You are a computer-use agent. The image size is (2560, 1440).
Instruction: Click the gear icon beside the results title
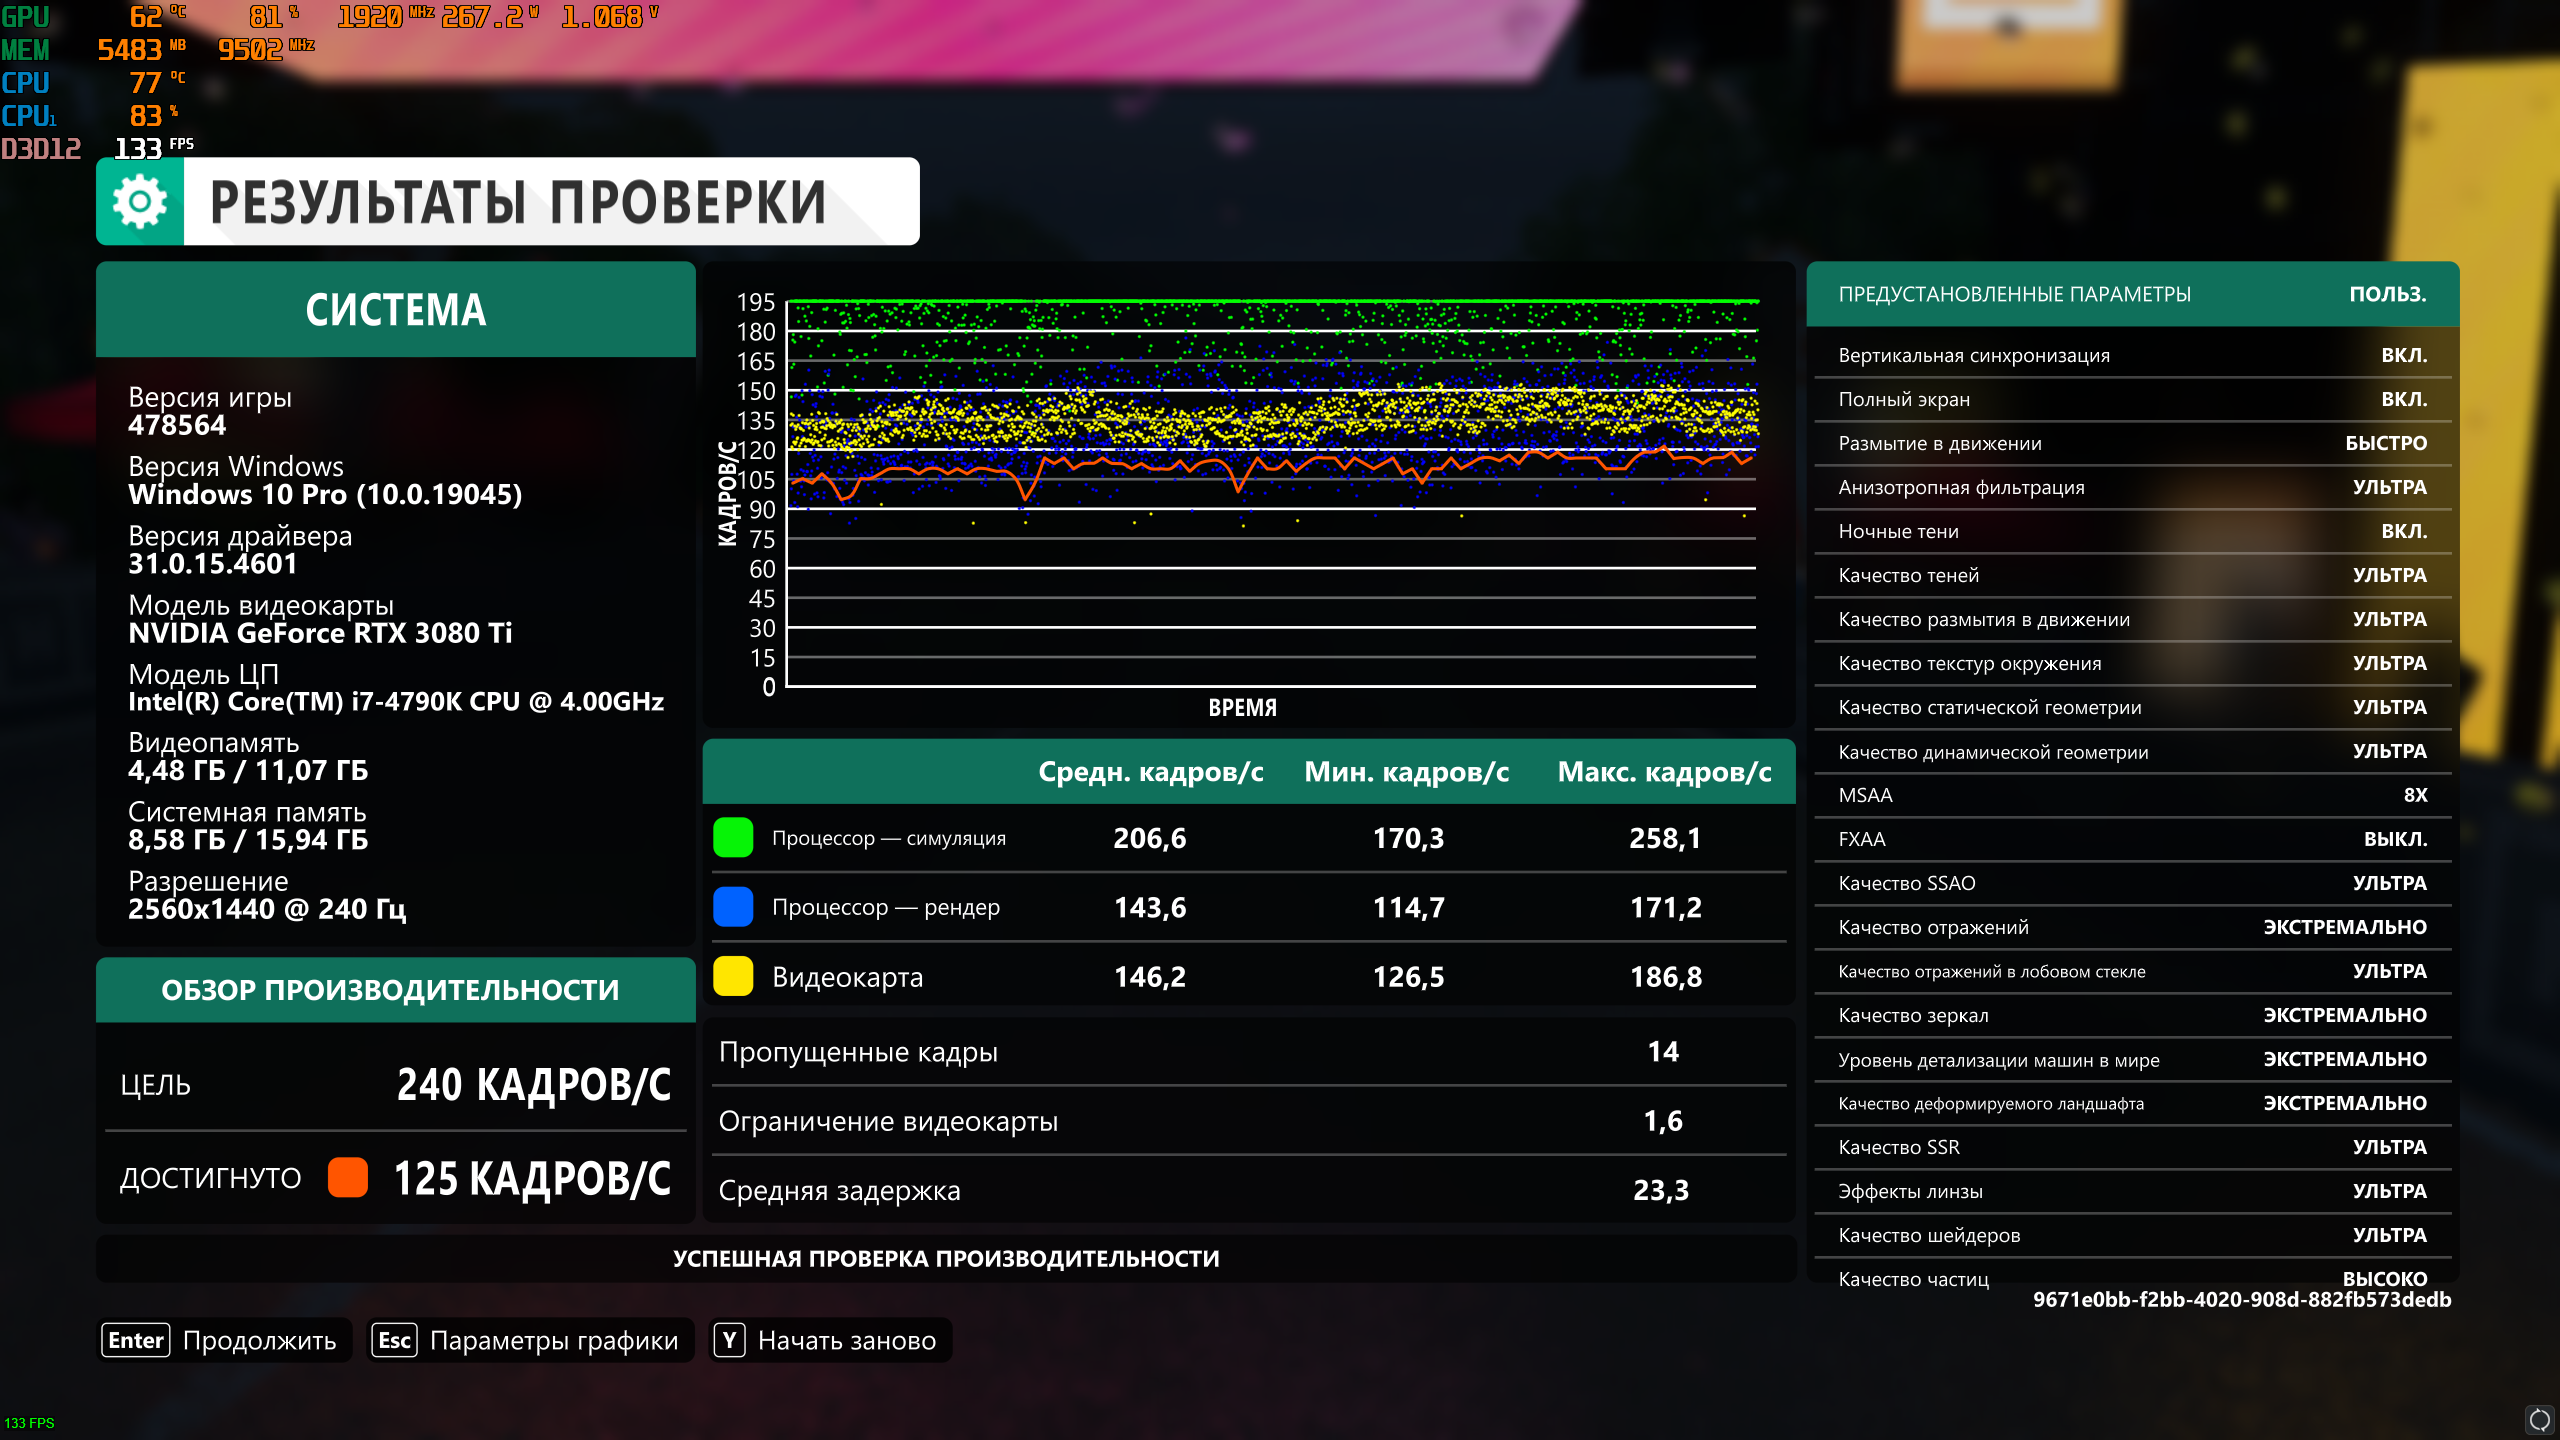click(x=140, y=202)
